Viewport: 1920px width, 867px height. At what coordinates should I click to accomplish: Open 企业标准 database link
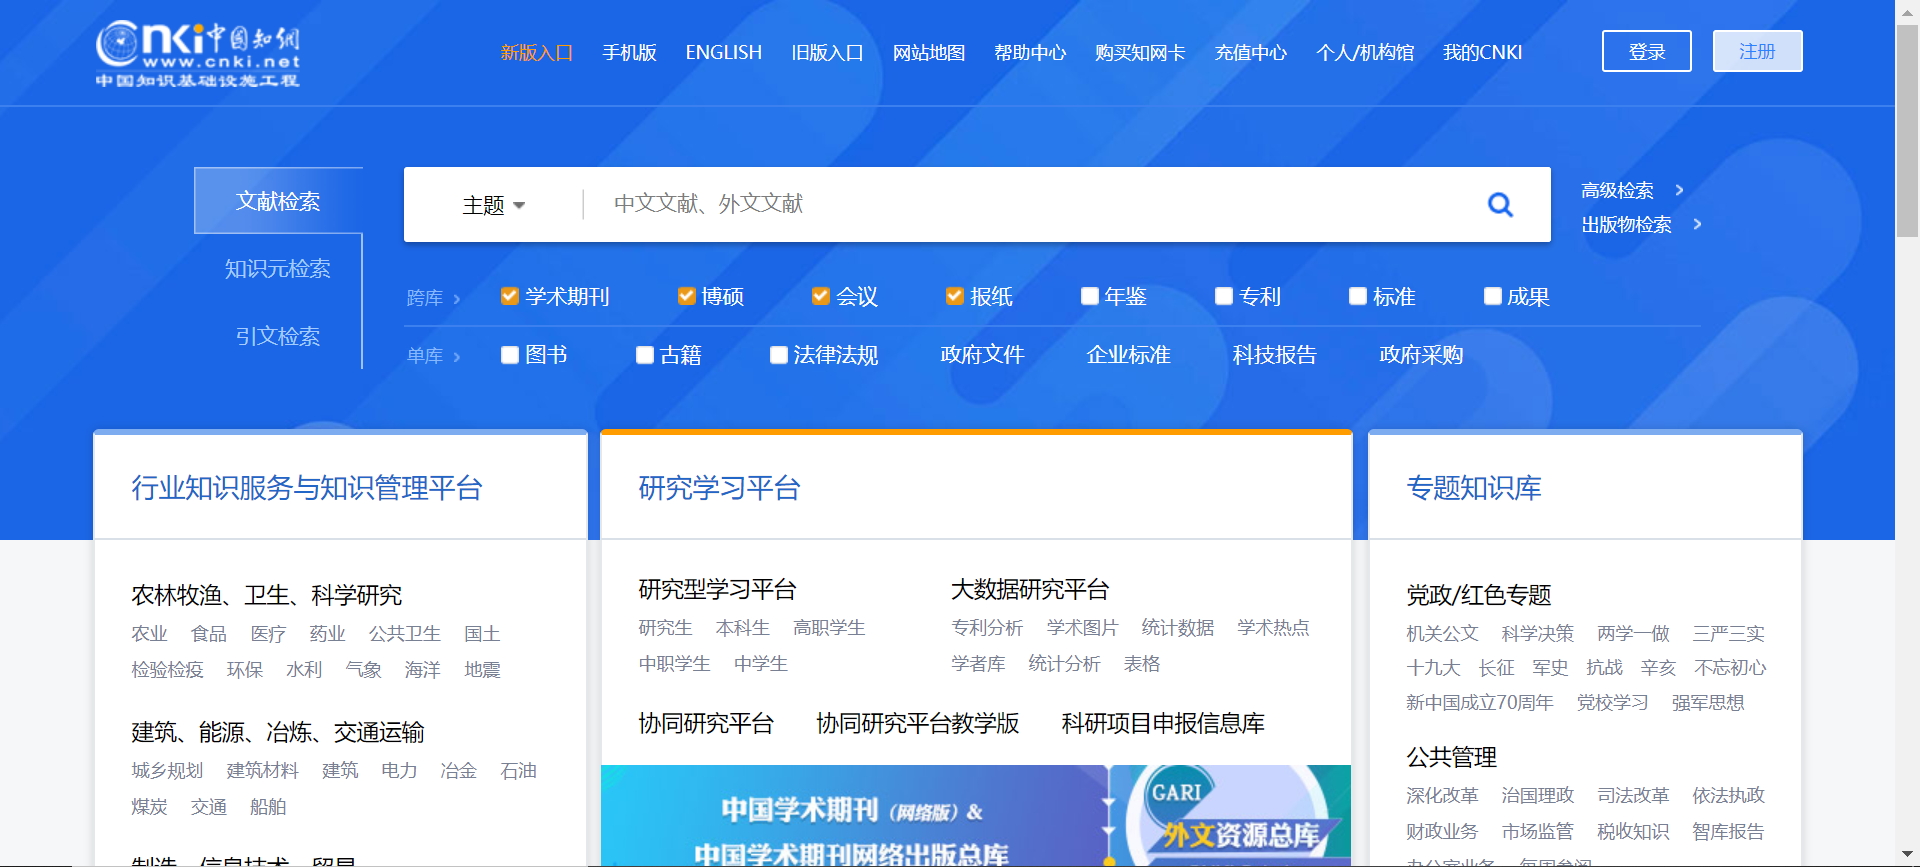pyautogui.click(x=1128, y=355)
